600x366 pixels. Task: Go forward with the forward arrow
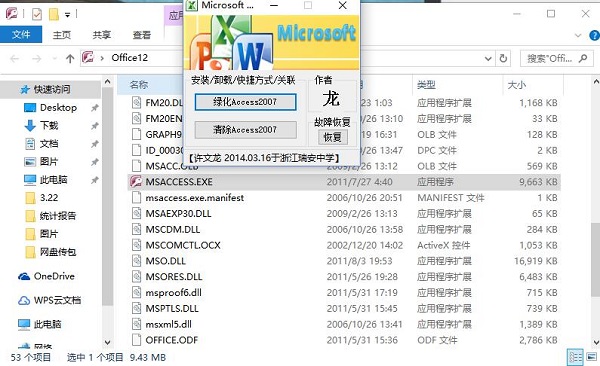36,59
